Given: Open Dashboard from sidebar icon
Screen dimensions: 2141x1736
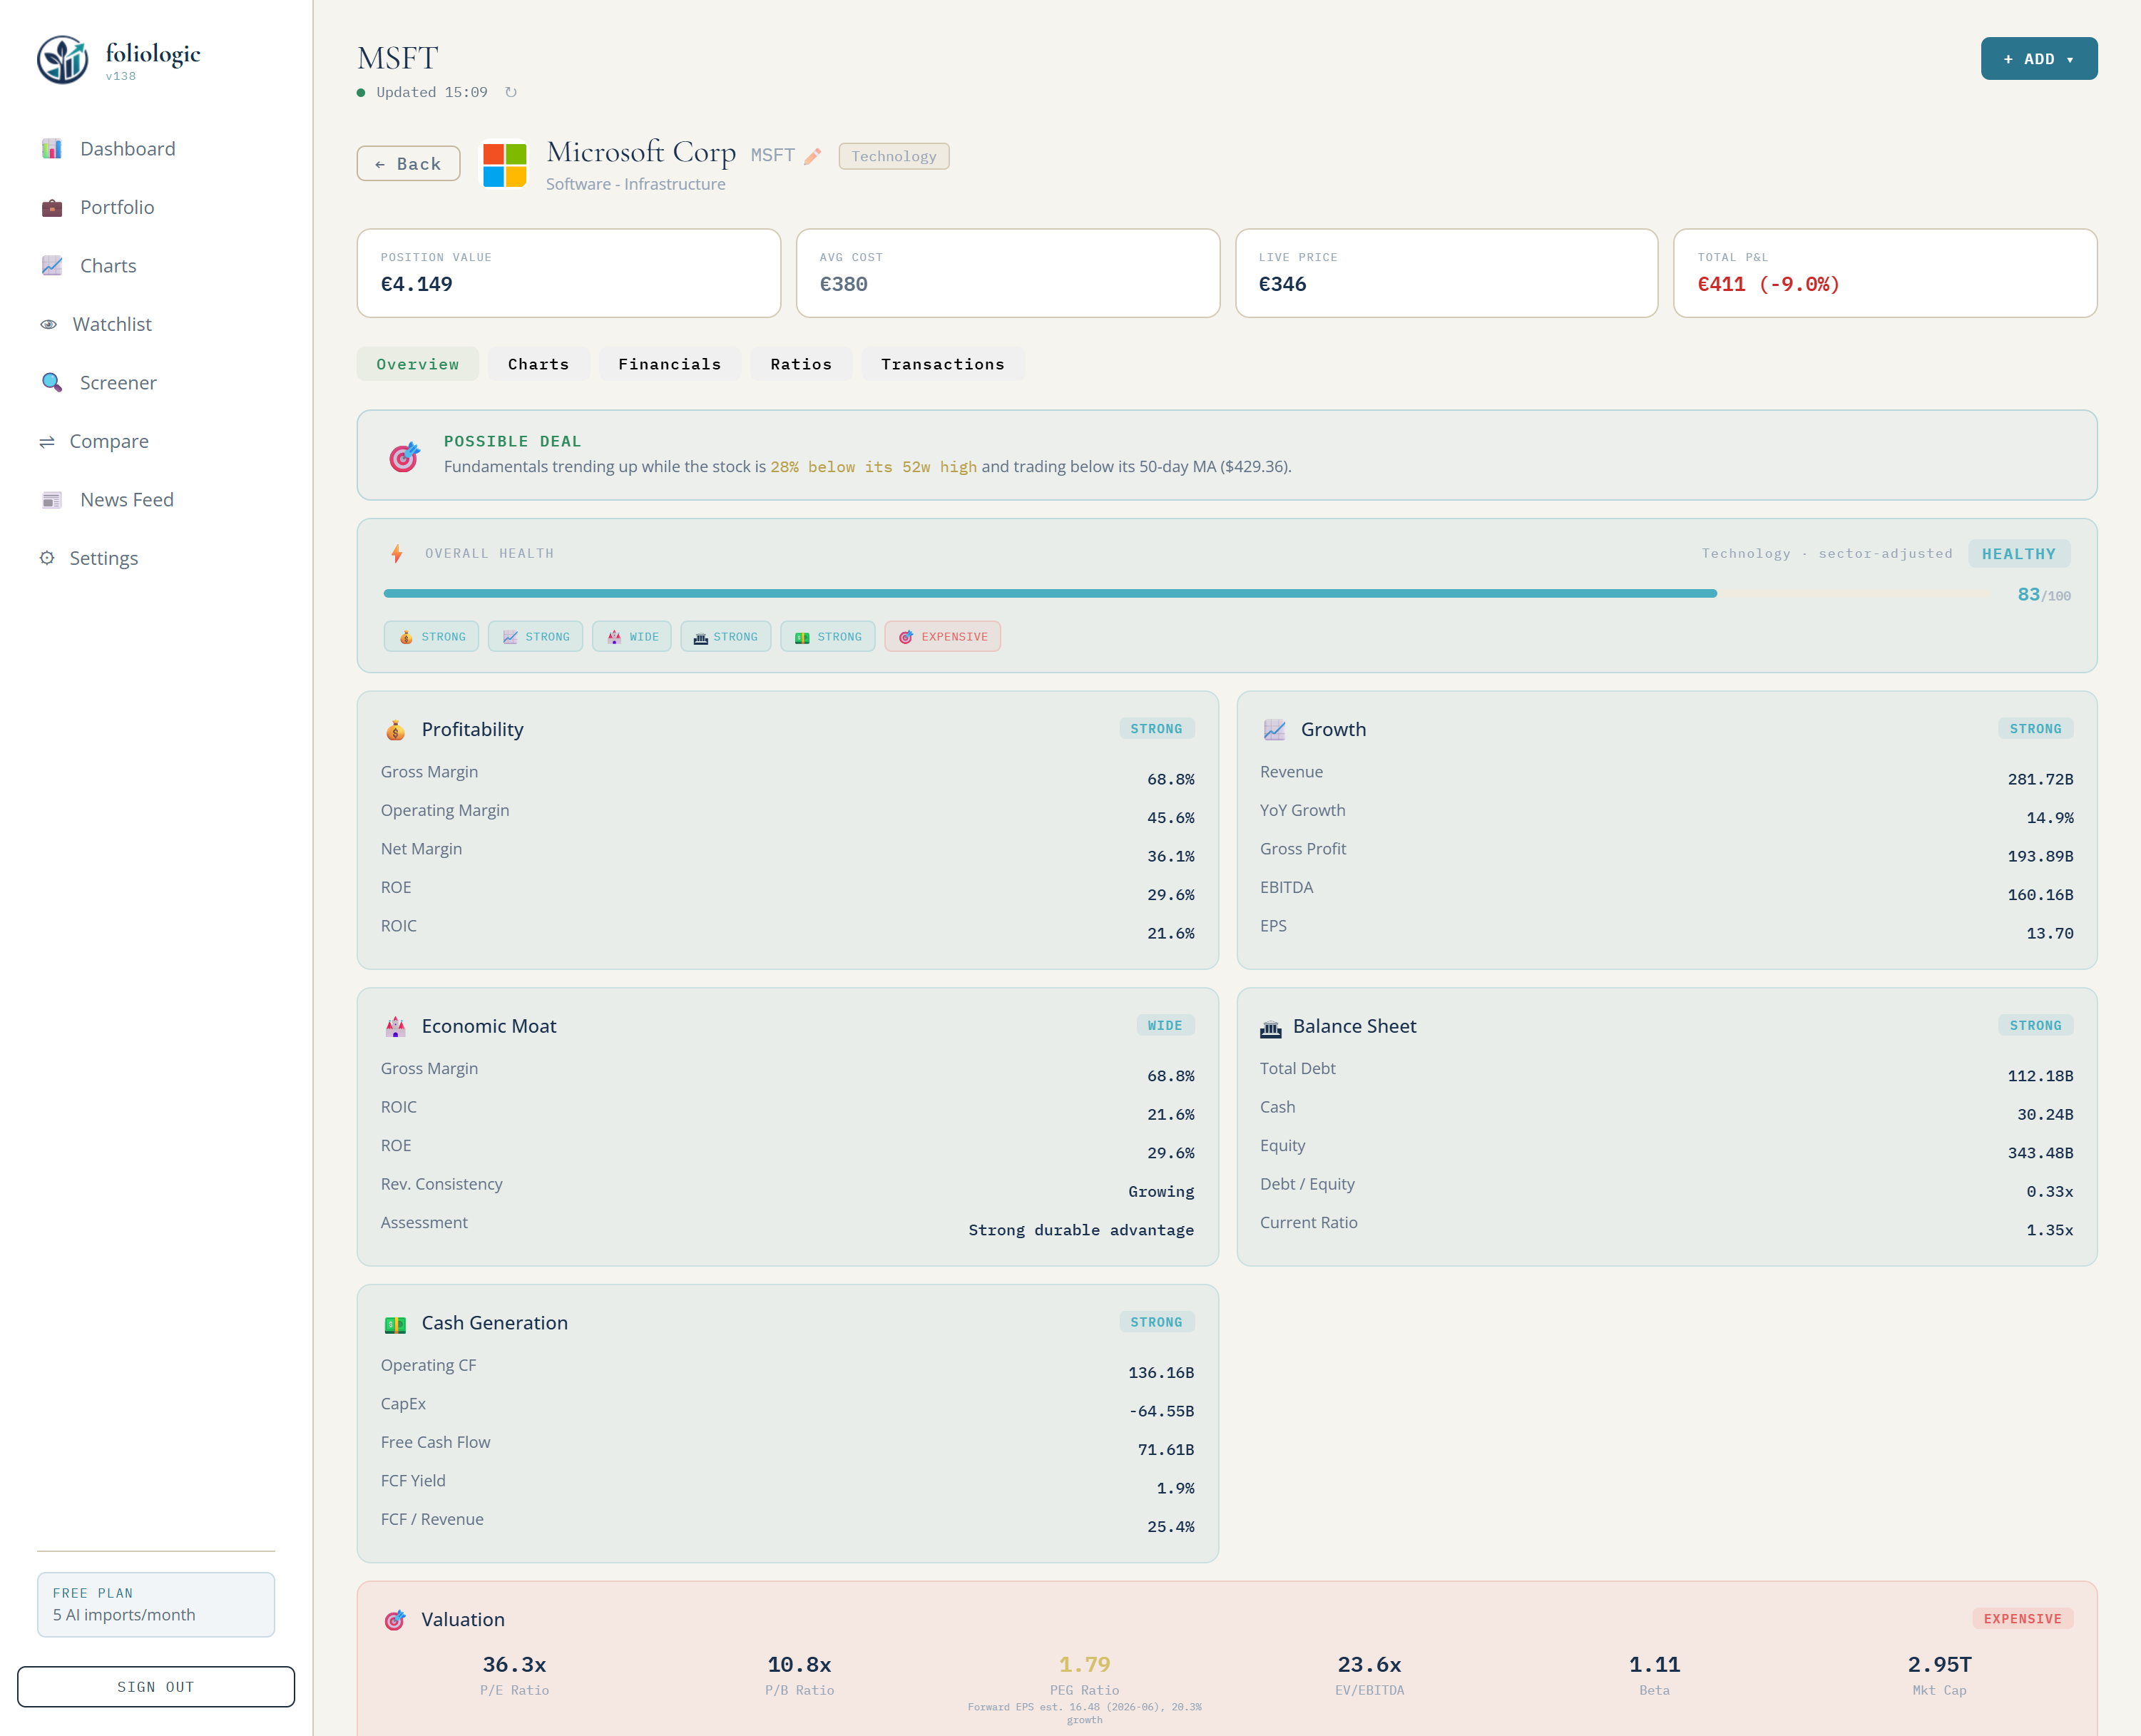Looking at the screenshot, I should (x=52, y=149).
